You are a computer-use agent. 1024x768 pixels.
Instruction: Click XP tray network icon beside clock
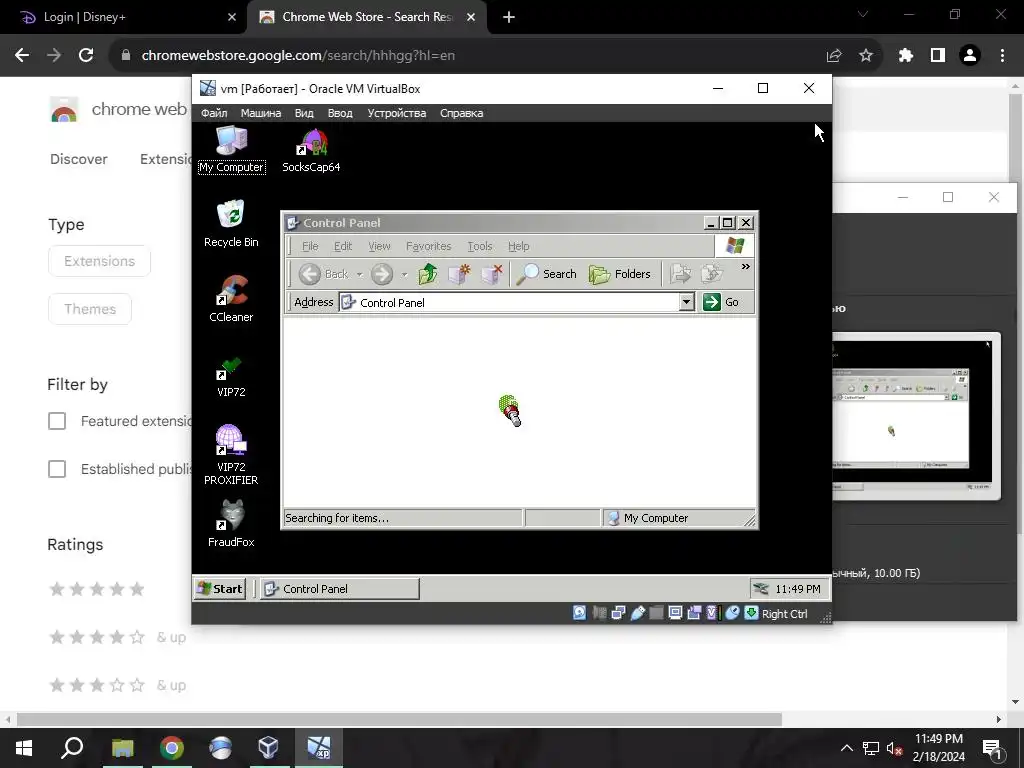[761, 589]
